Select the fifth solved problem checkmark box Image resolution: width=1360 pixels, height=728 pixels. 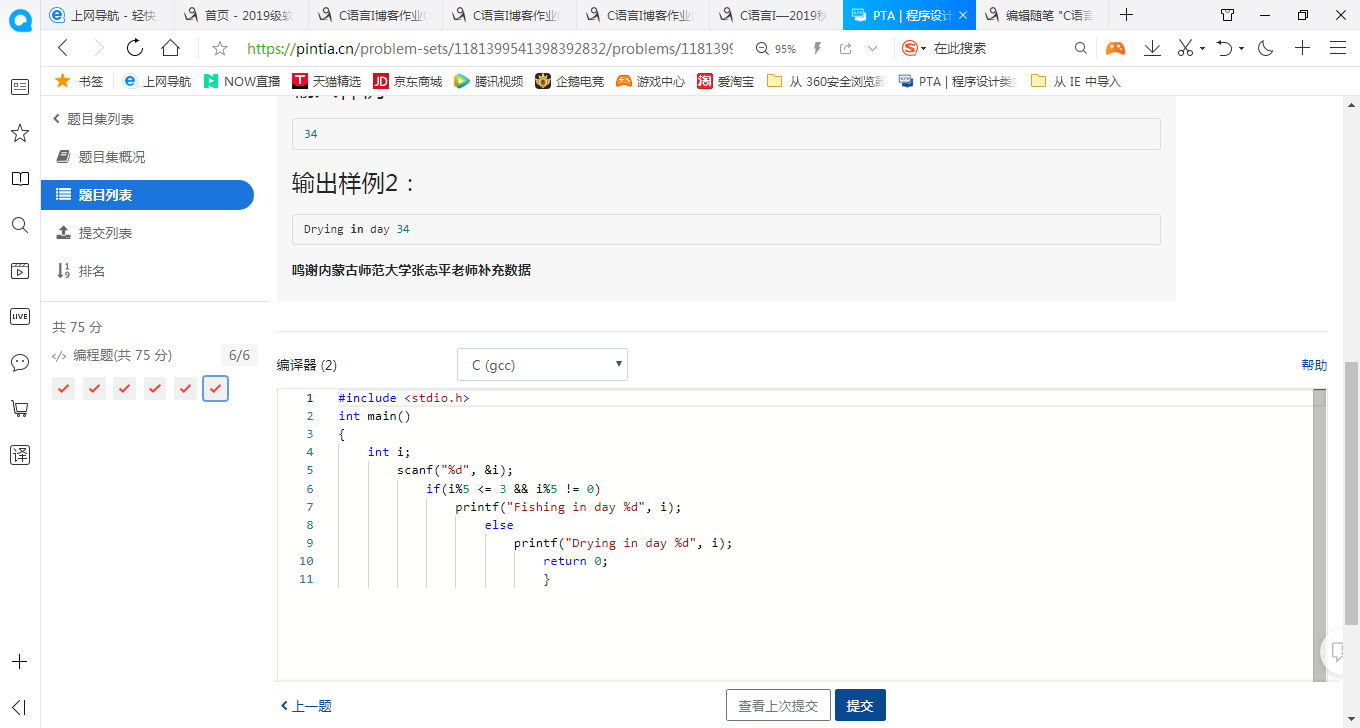point(184,388)
